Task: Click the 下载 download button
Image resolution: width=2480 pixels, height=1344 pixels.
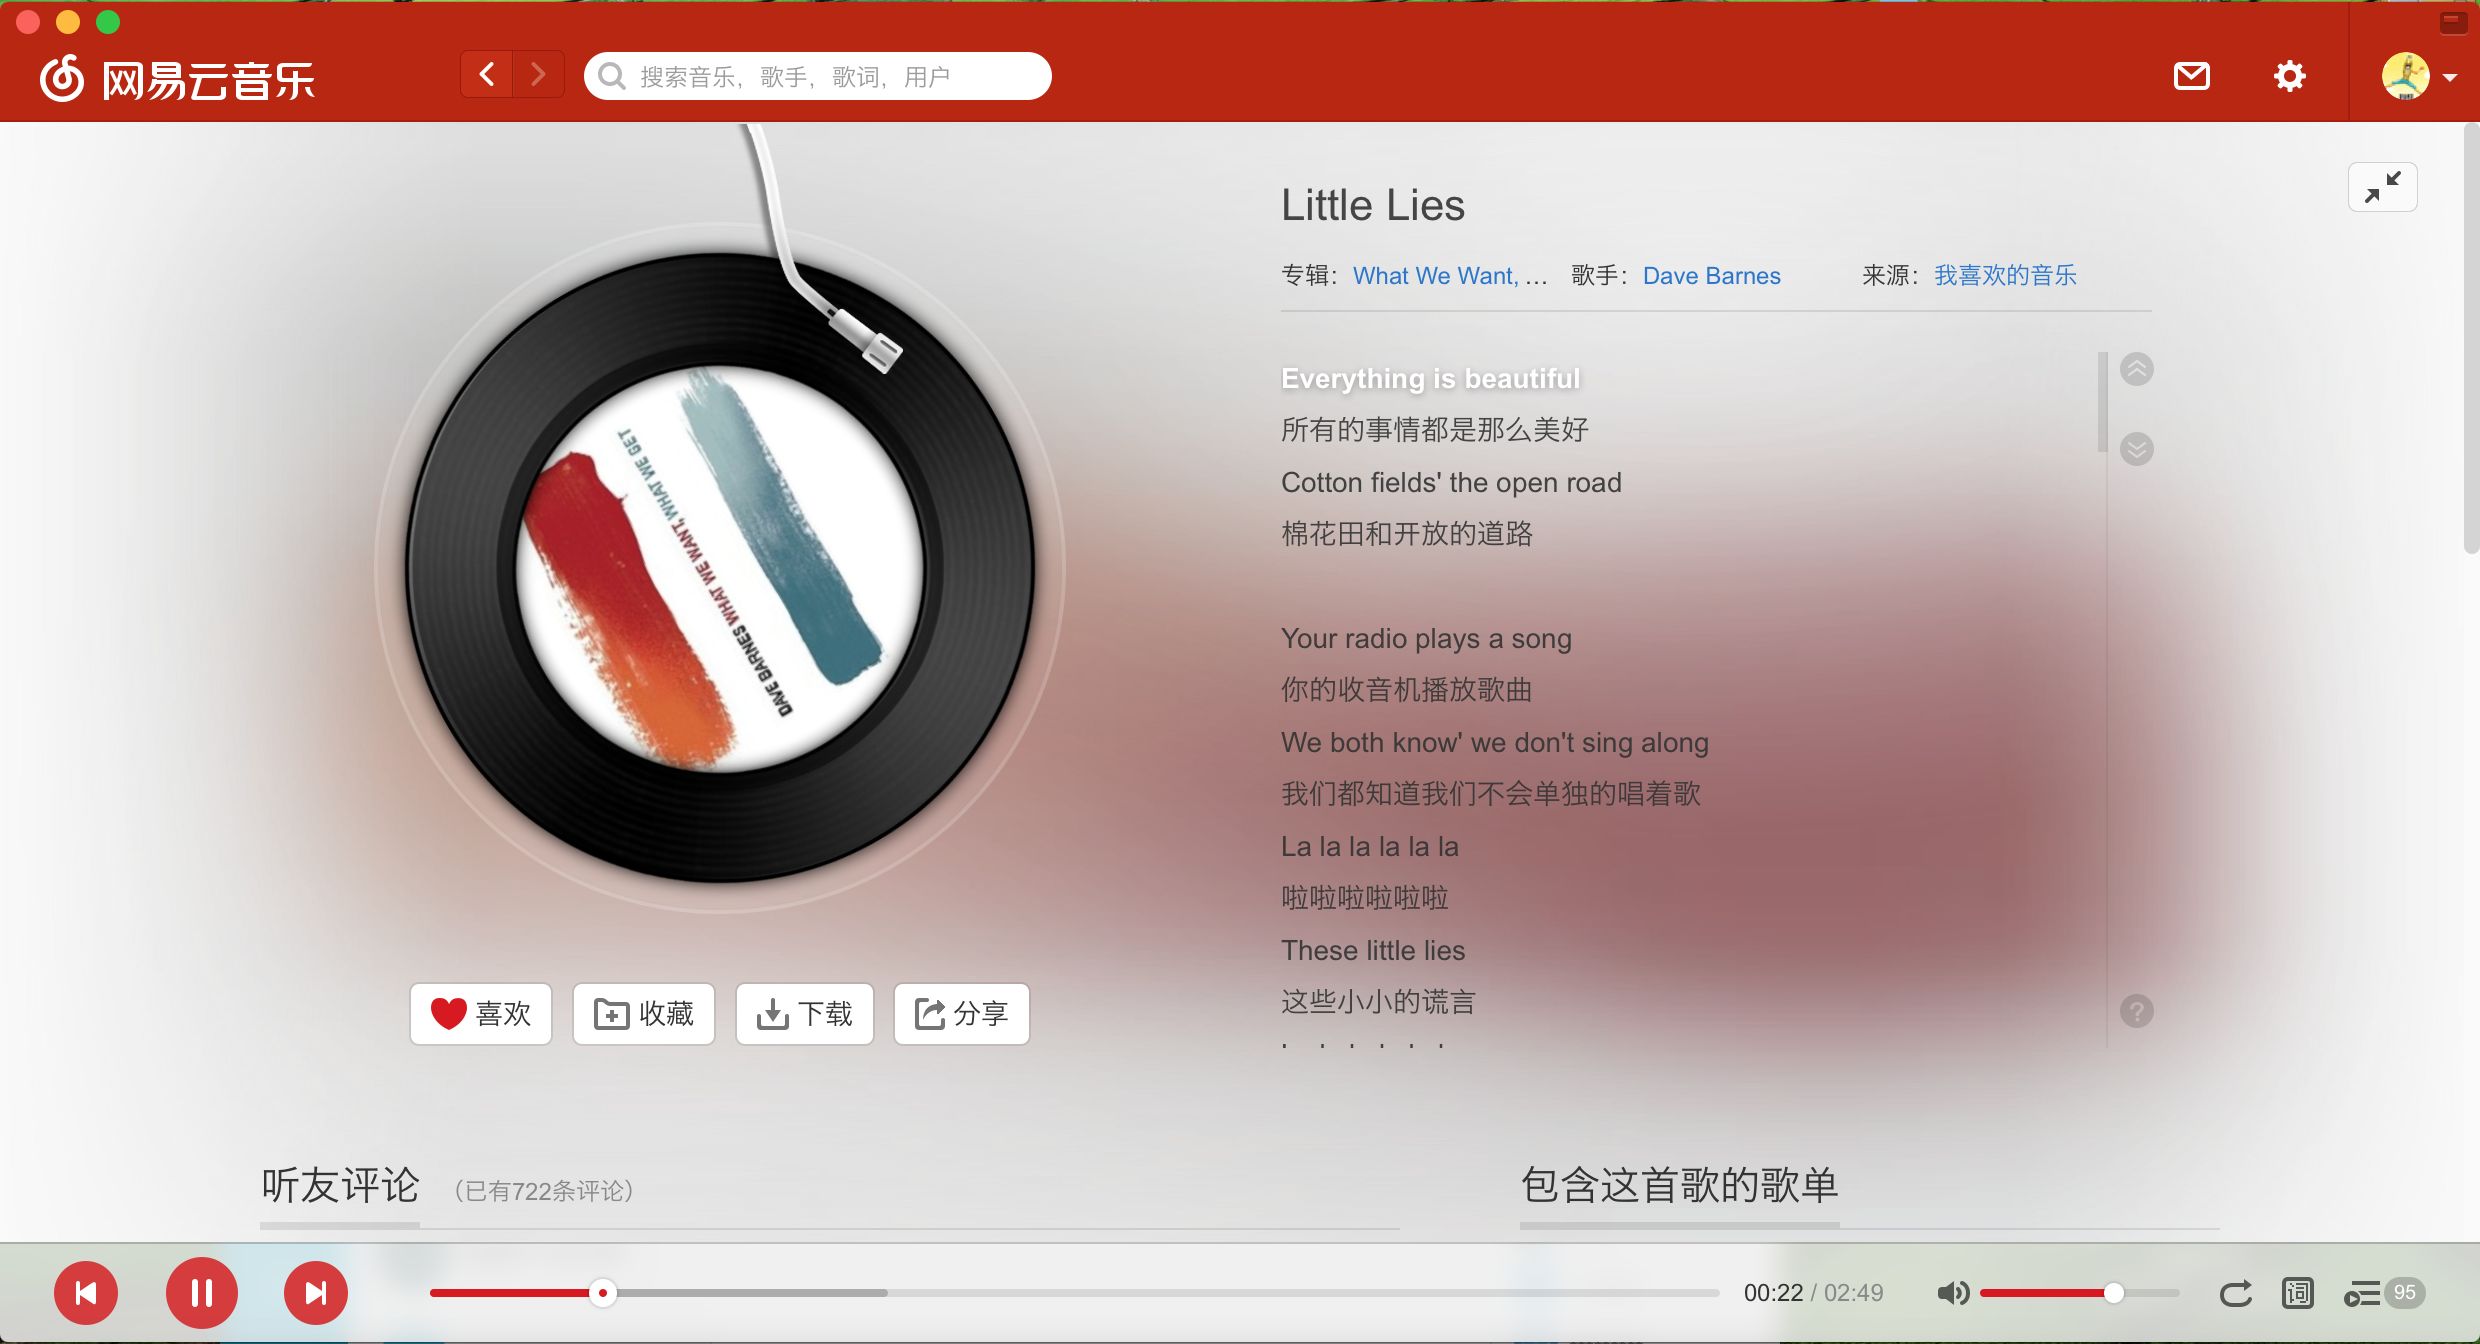Action: tap(805, 1014)
